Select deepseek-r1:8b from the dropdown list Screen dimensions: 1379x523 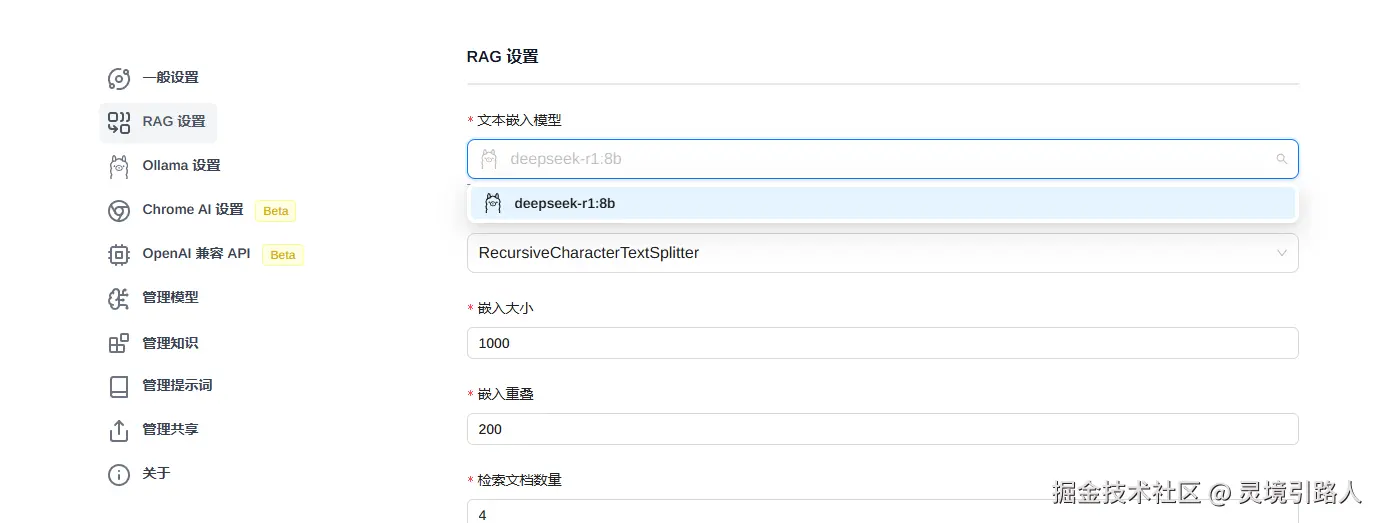point(564,204)
